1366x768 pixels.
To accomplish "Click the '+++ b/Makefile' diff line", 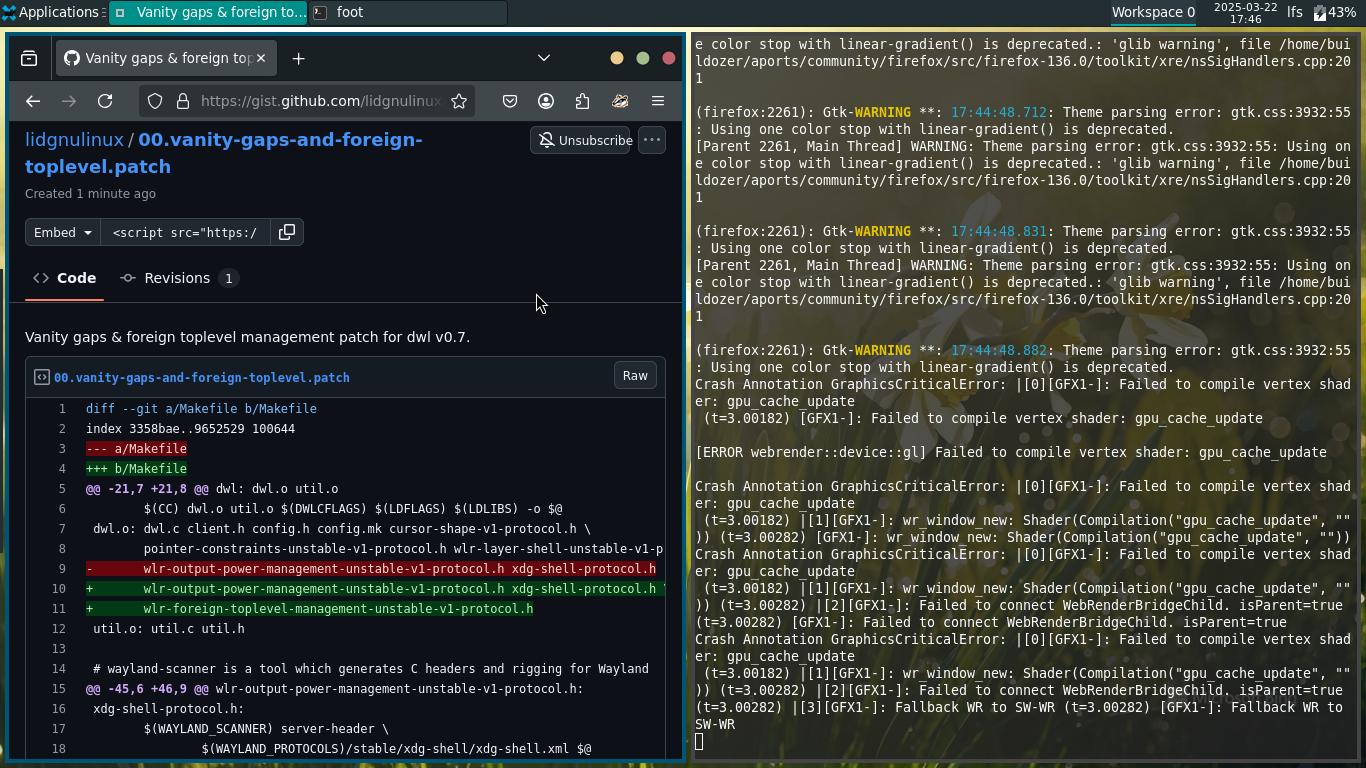I will click(137, 469).
